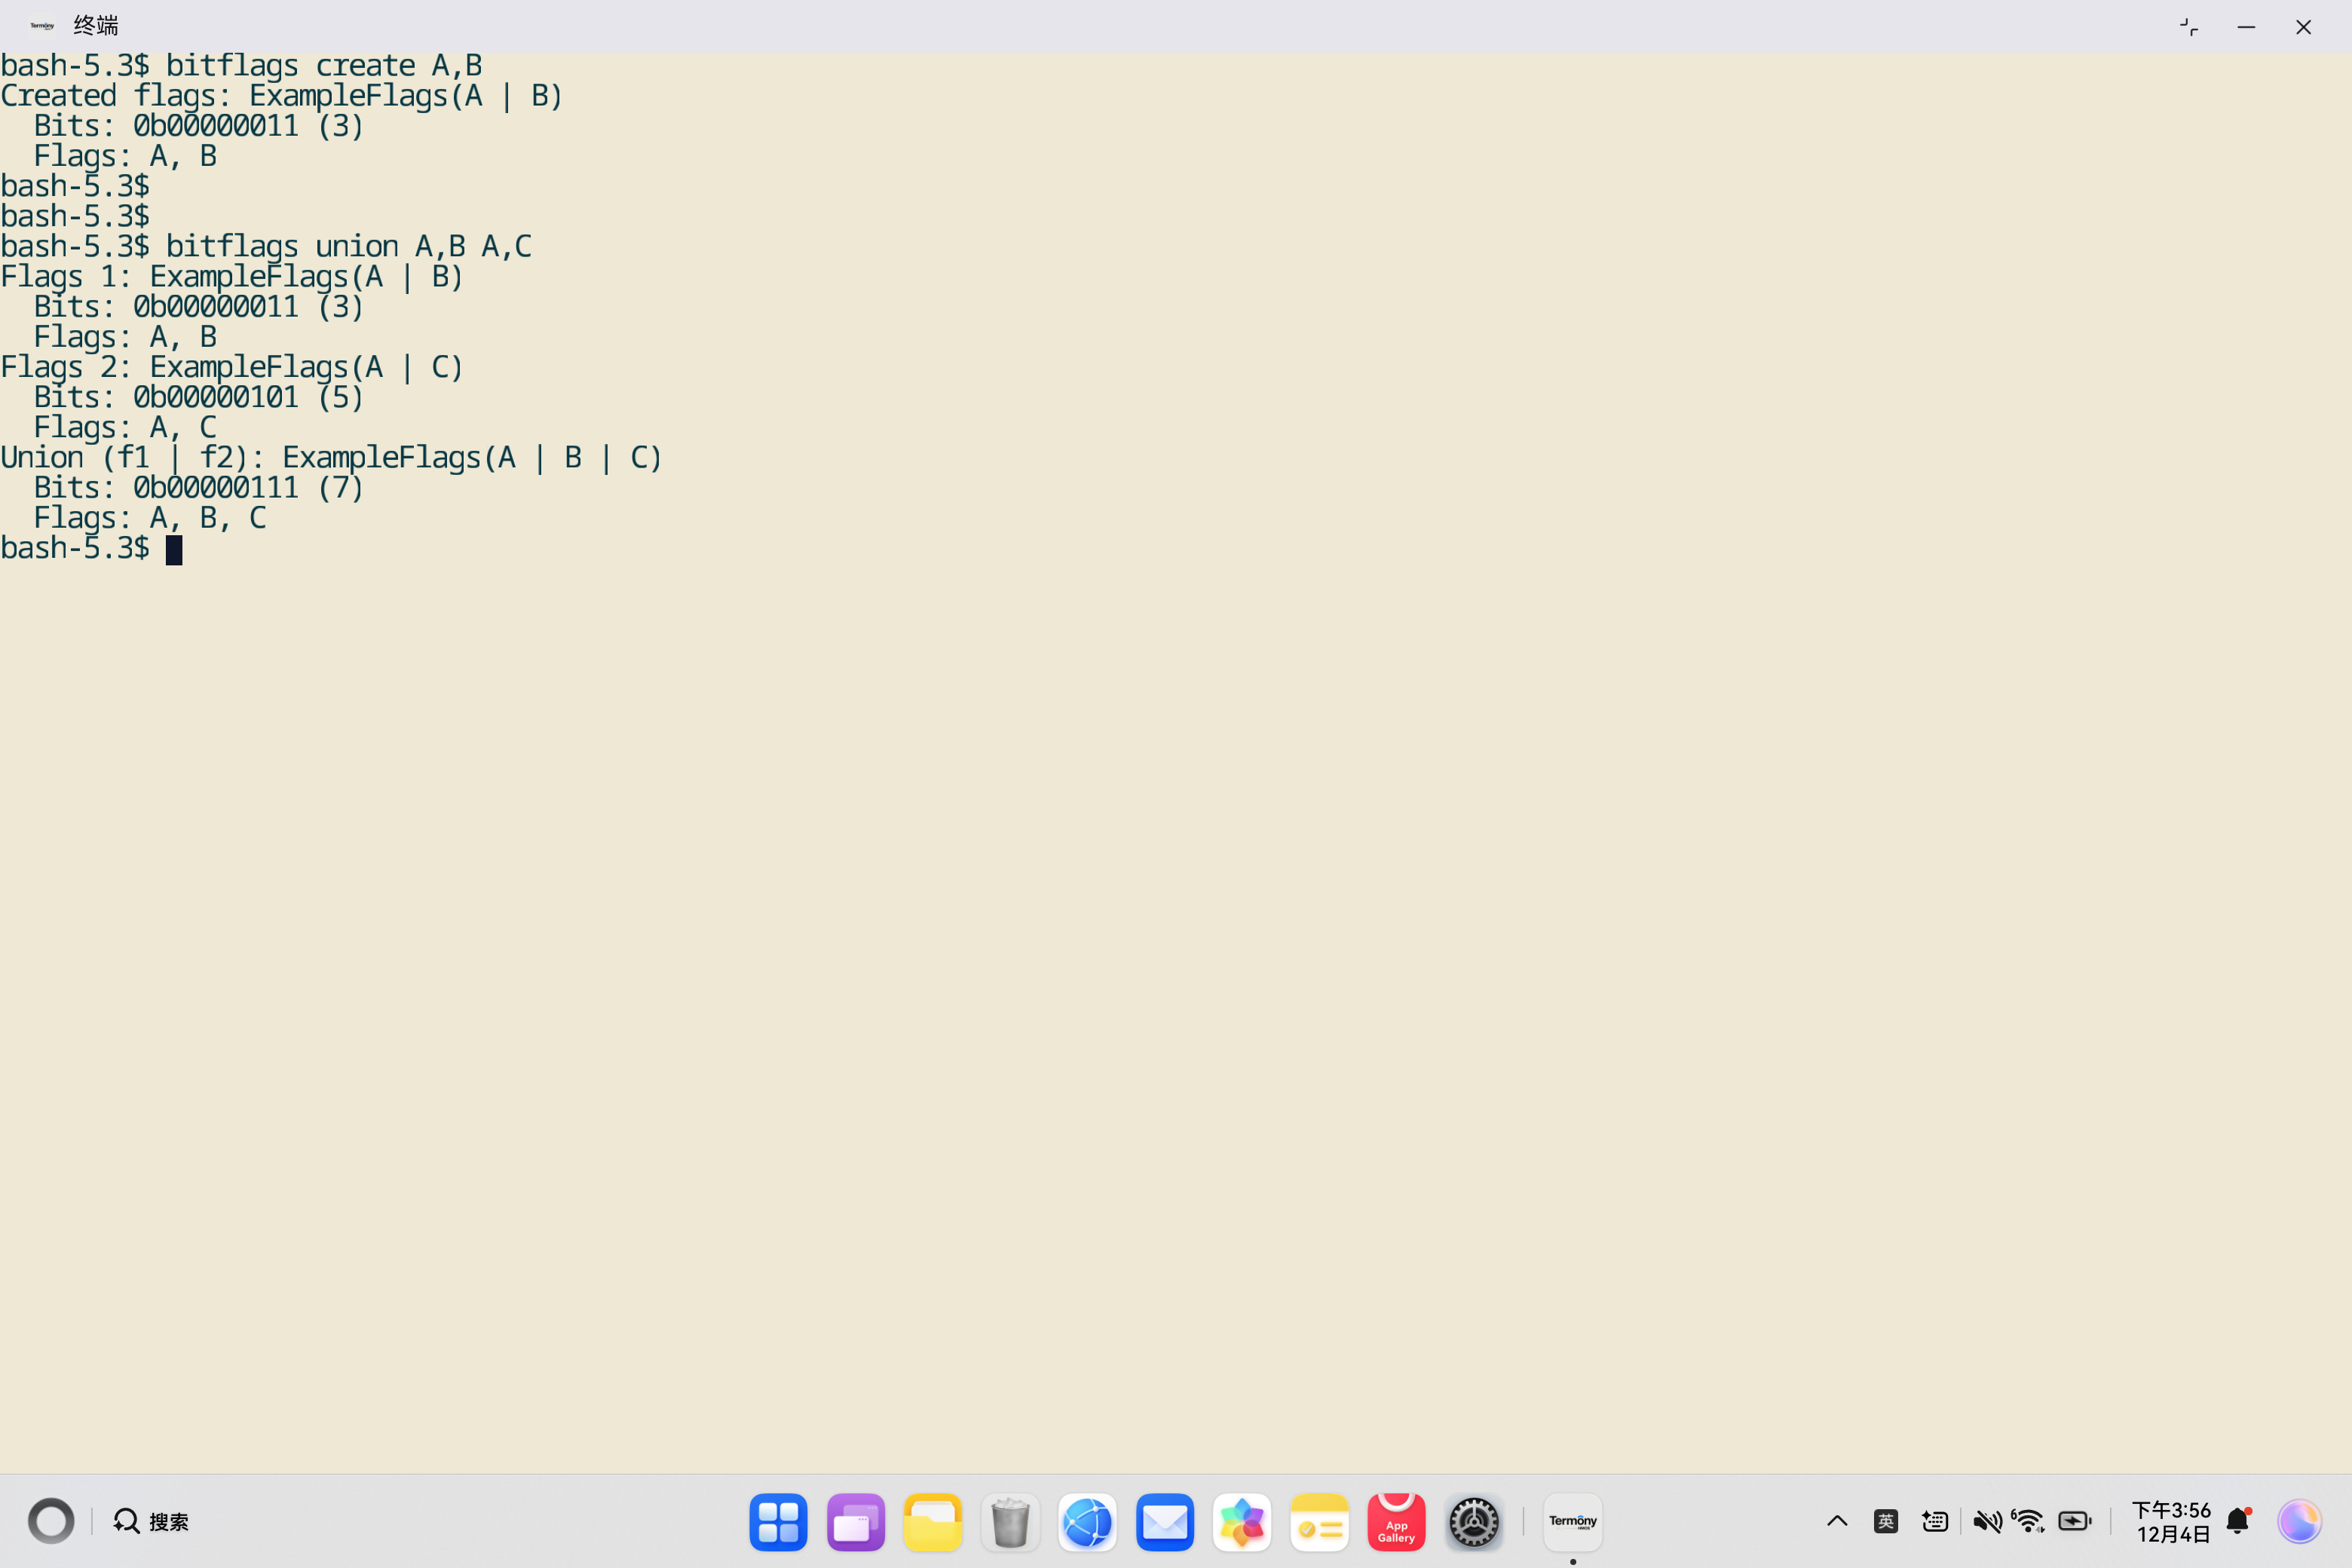Open the app launcher grid
Screen dimensions: 2352x1568
coord(778,1521)
